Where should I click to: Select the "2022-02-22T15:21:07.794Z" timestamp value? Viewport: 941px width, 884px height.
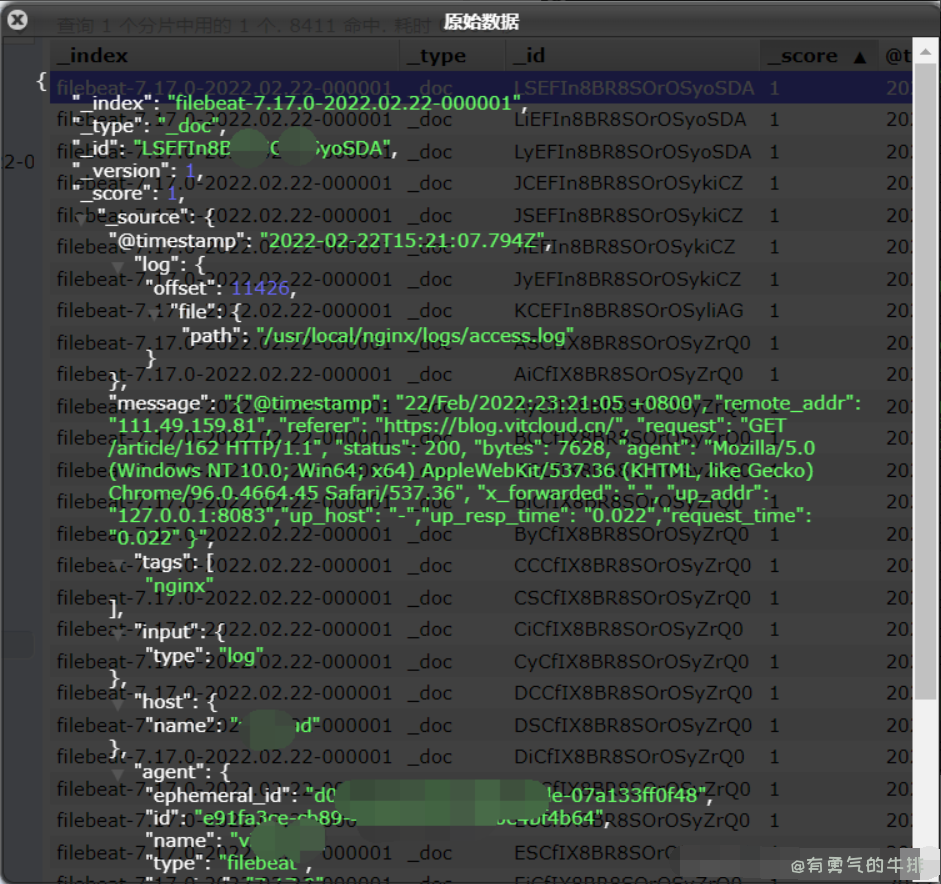coord(403,241)
